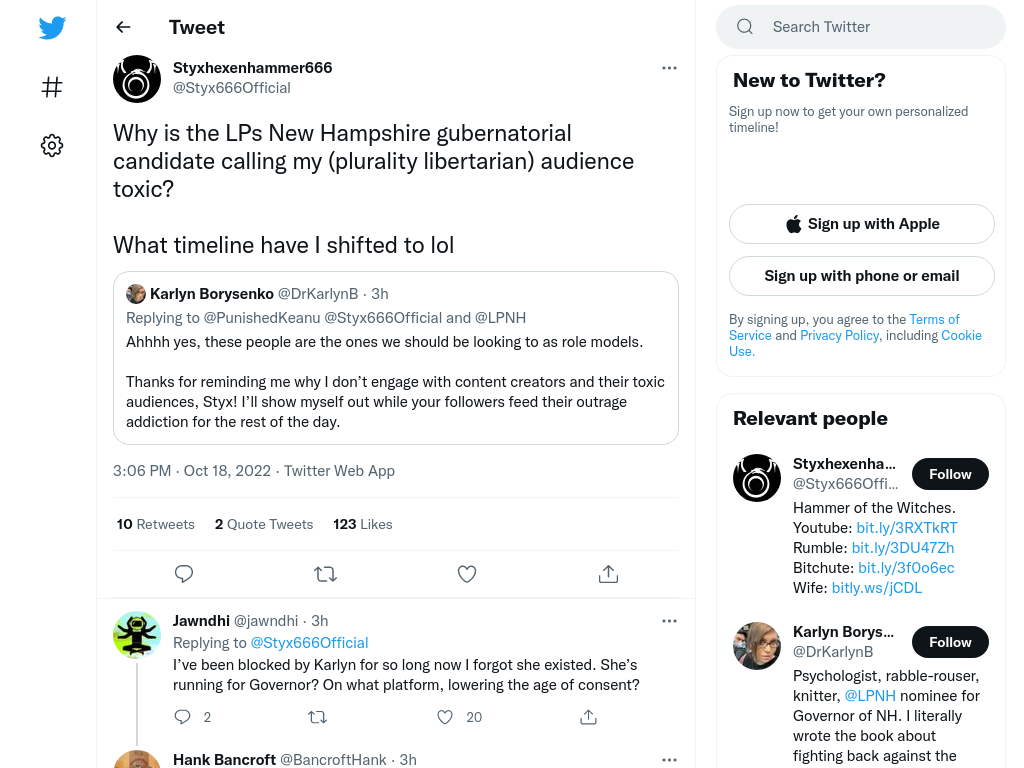Viewport: 1024px width, 768px height.
Task: Open Jawndhi's profile avatar
Action: 136,635
